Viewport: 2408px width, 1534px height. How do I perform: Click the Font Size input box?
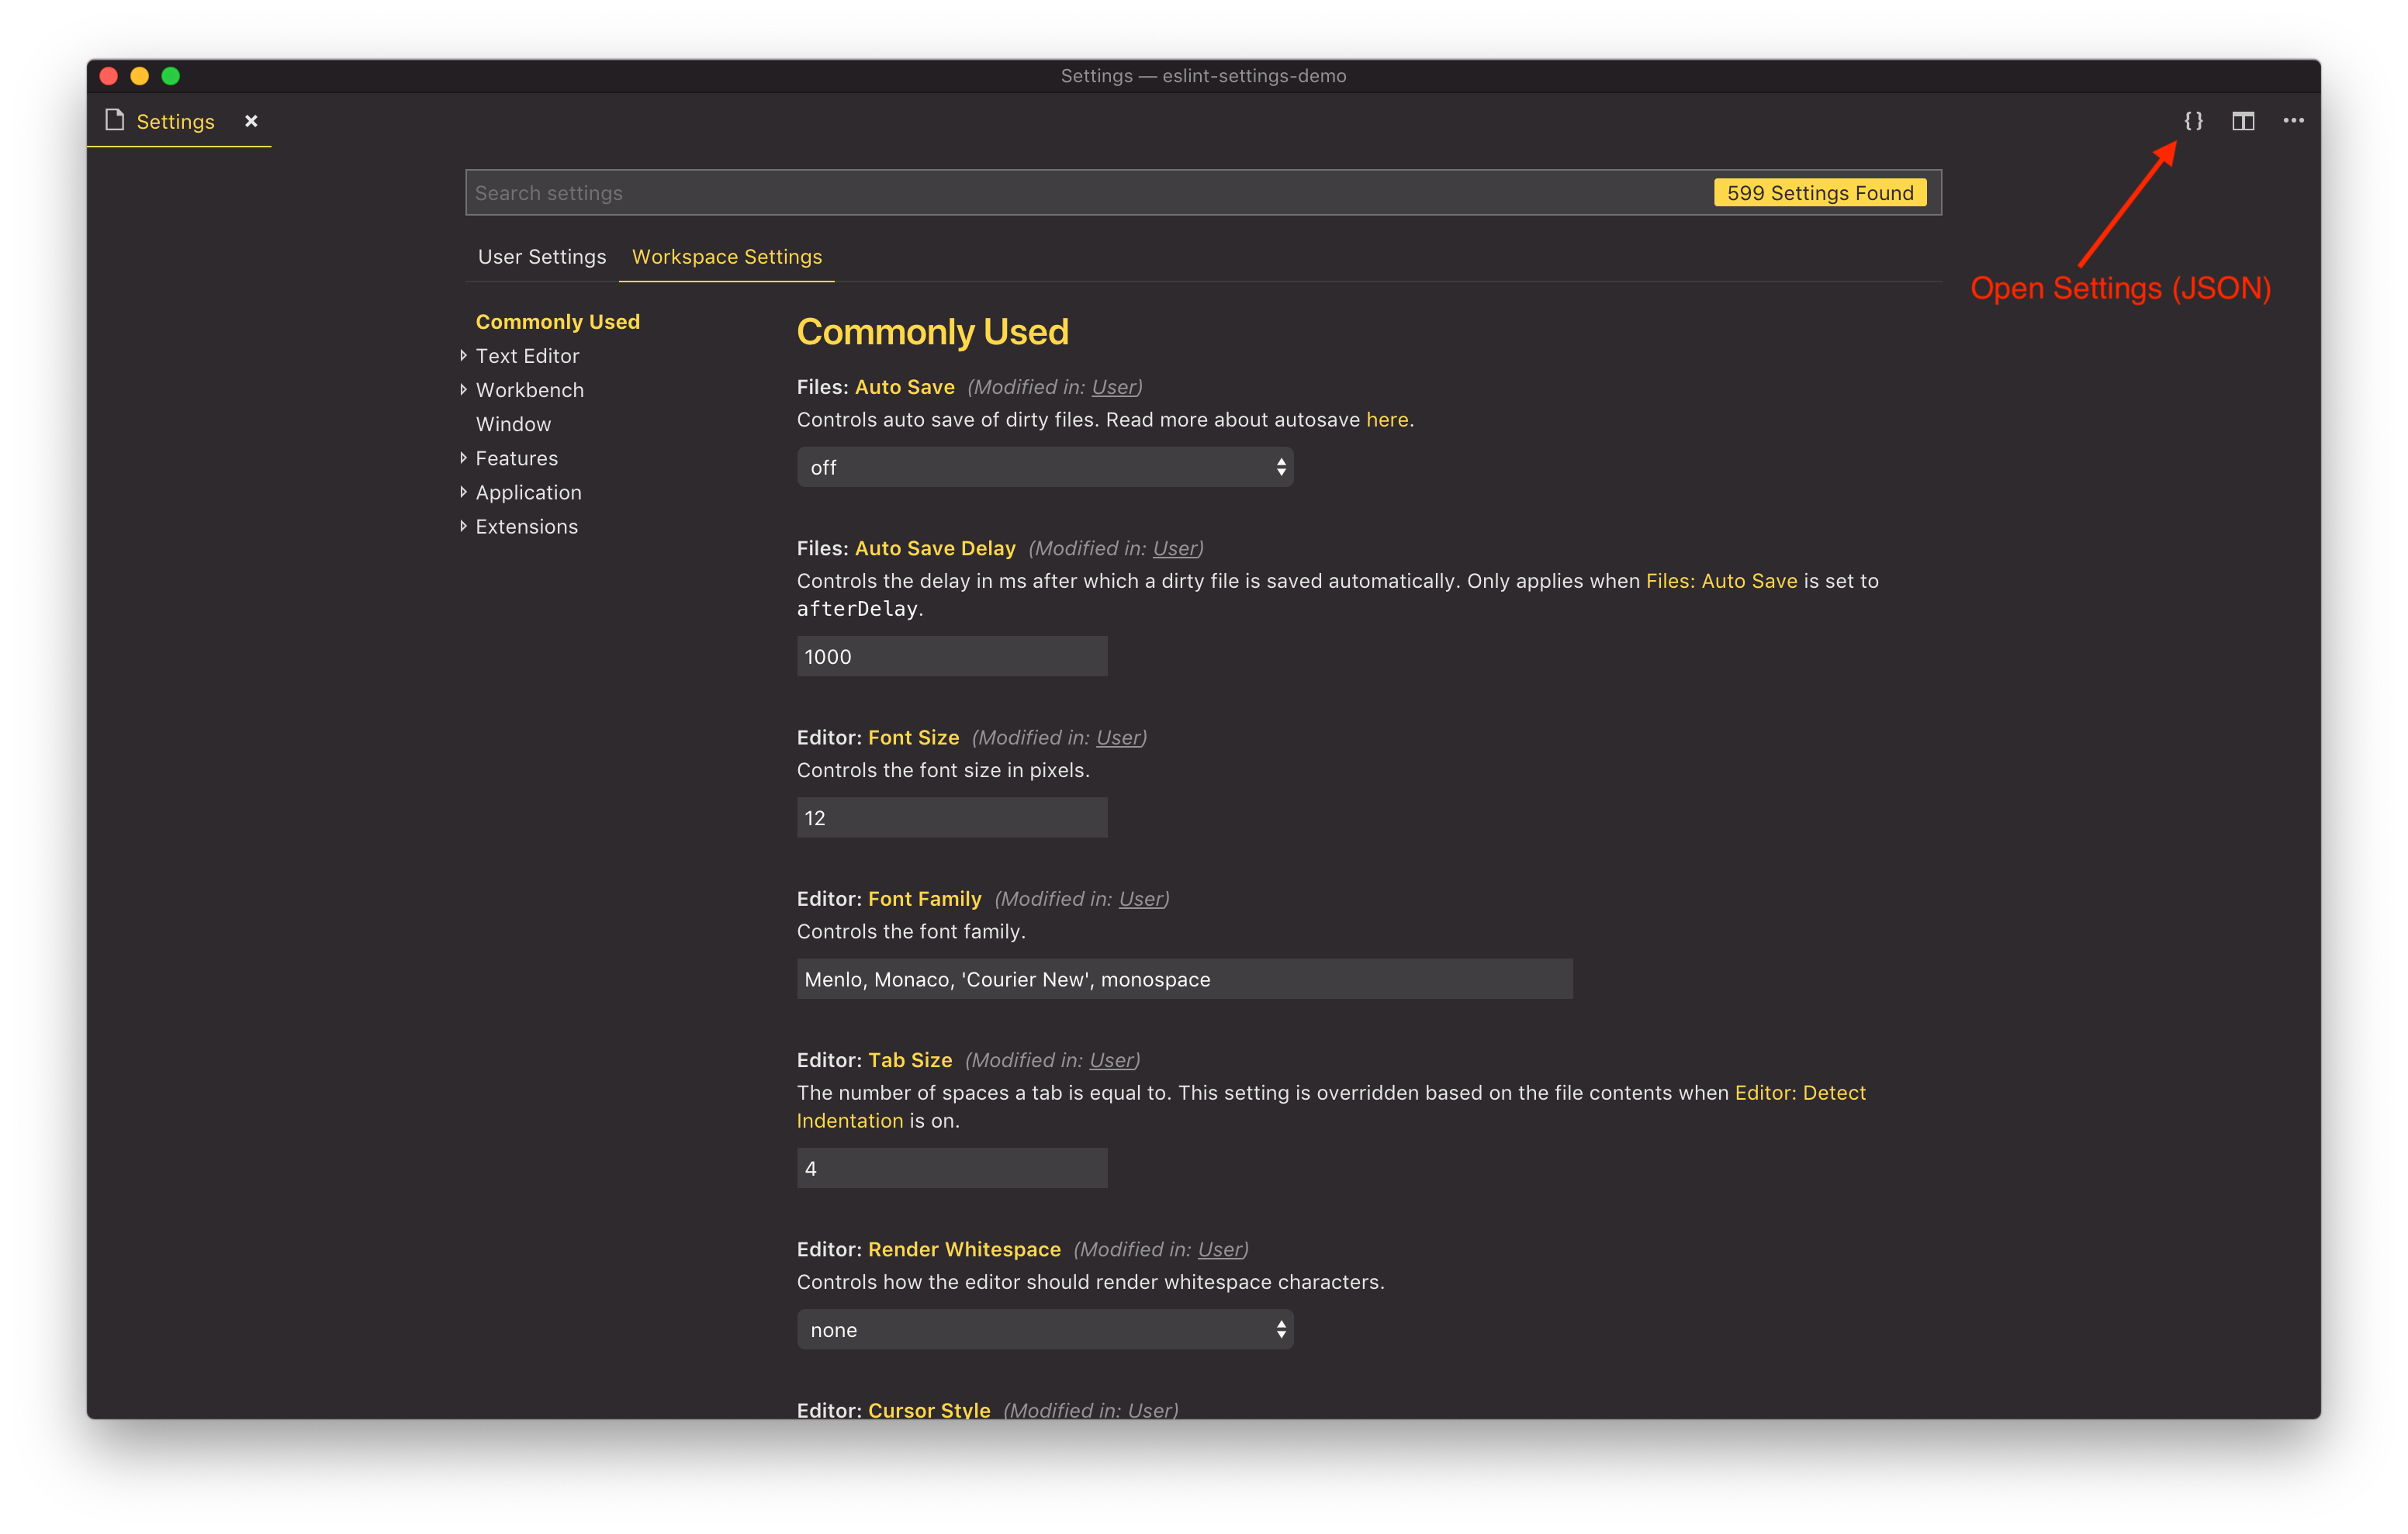951,818
